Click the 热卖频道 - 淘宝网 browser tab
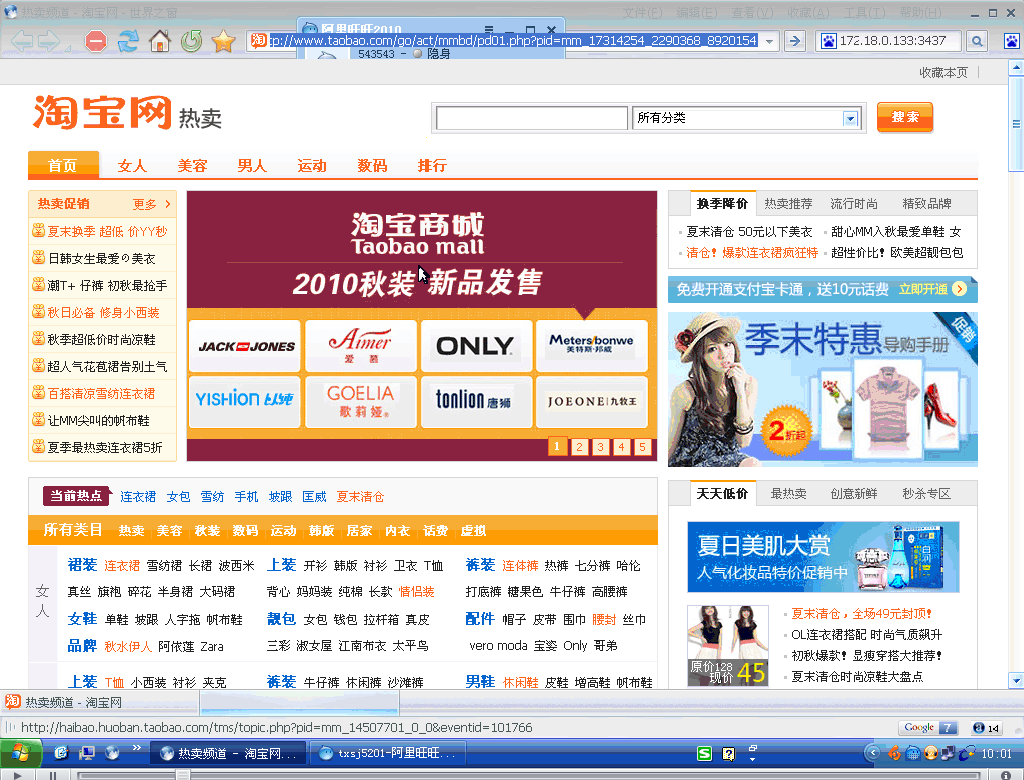 pos(99,702)
